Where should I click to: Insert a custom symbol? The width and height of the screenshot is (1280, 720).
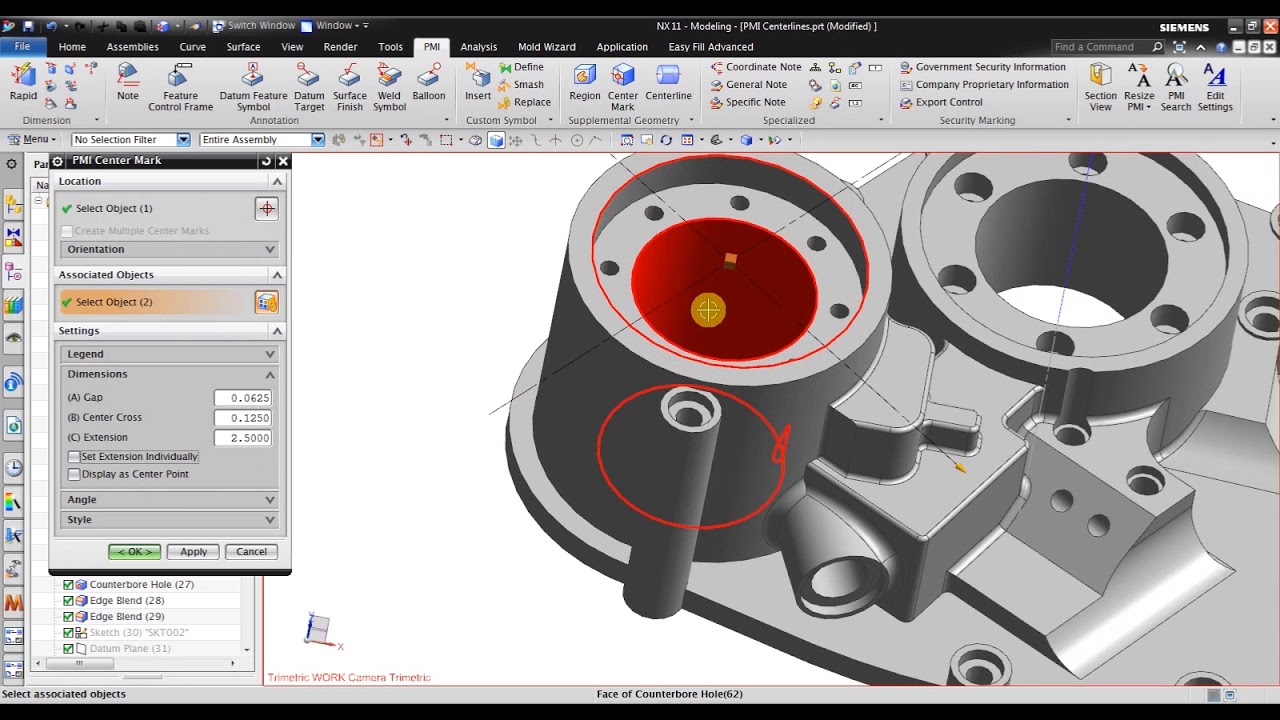click(x=478, y=83)
